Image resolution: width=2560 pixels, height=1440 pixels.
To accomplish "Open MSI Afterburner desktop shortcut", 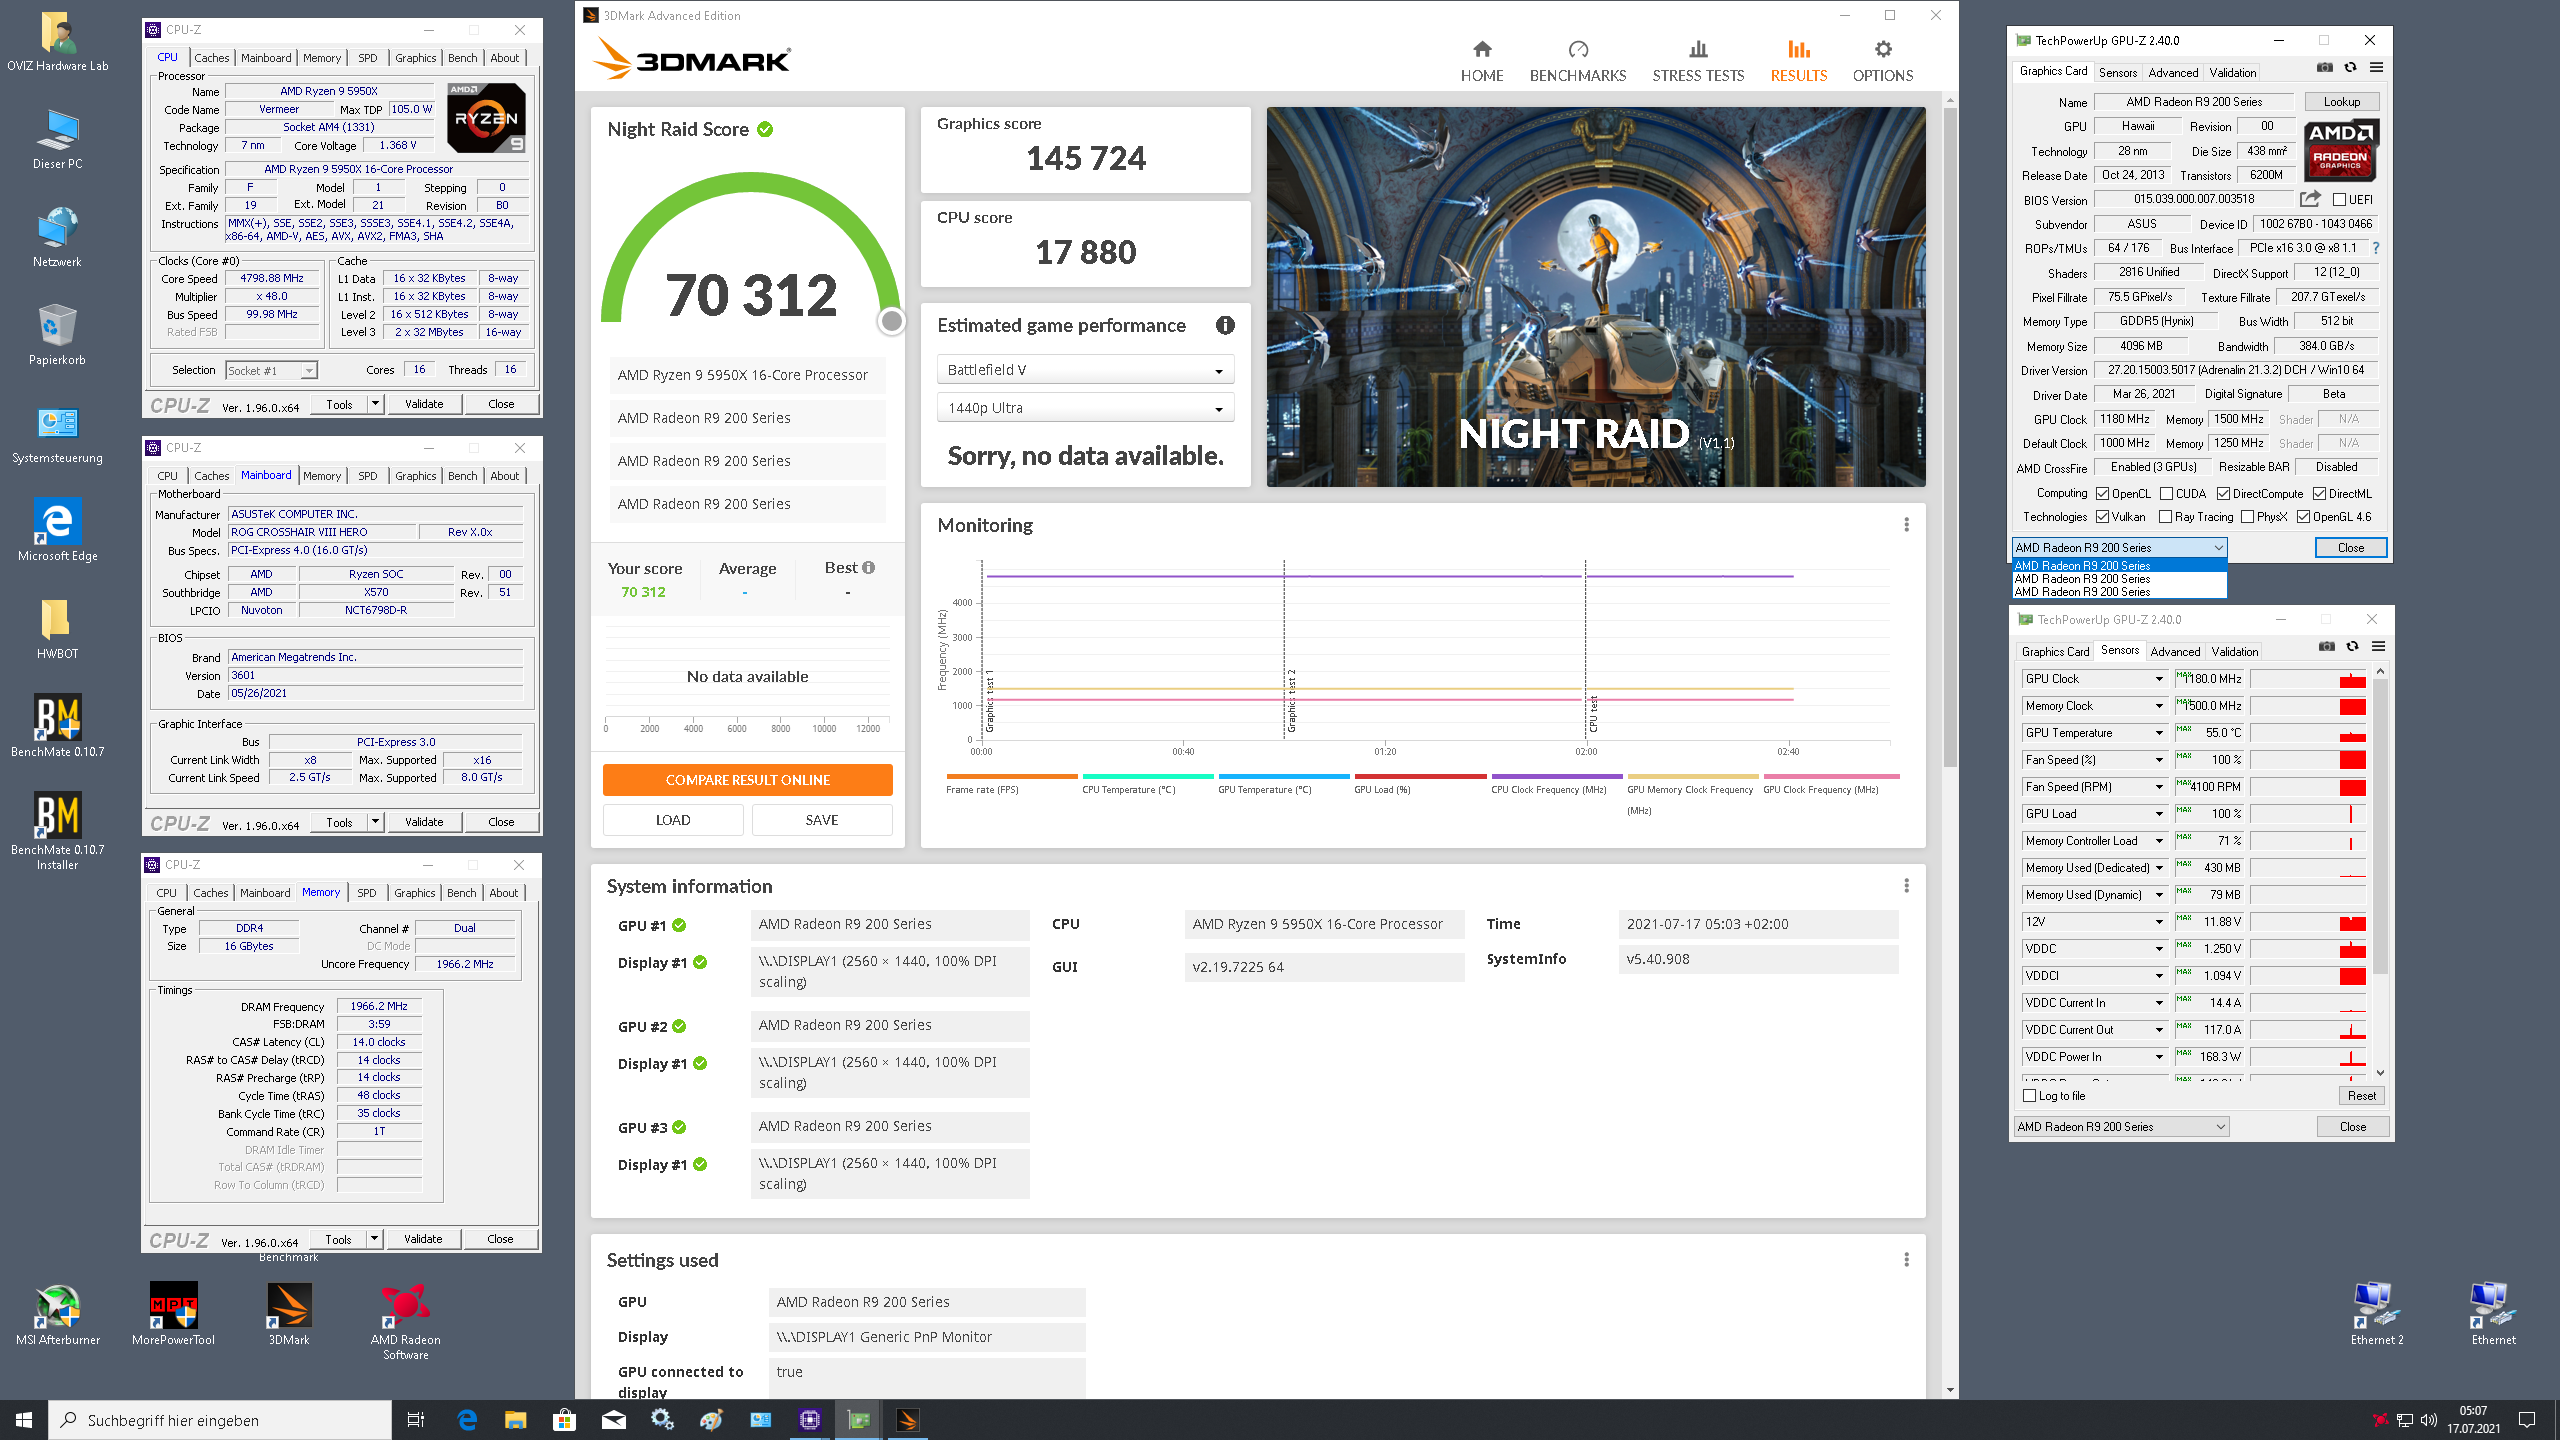I will coord(58,1315).
